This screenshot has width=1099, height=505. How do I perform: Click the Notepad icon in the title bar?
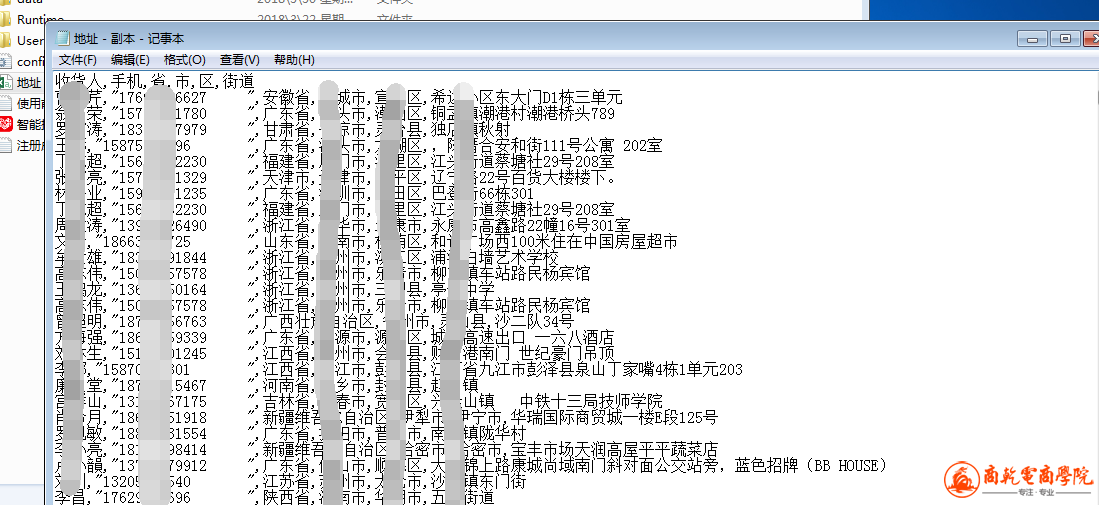point(63,39)
